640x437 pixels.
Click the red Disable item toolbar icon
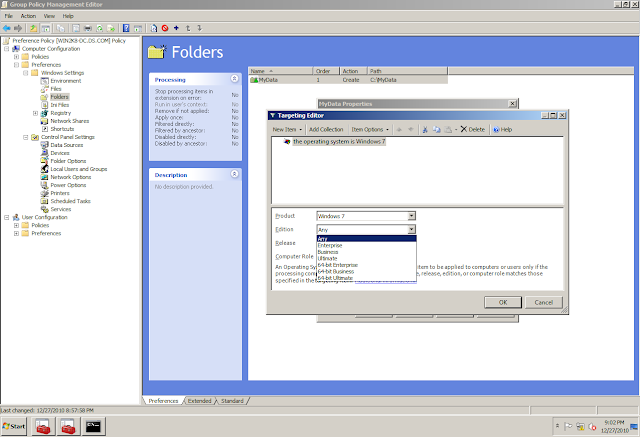[165, 28]
